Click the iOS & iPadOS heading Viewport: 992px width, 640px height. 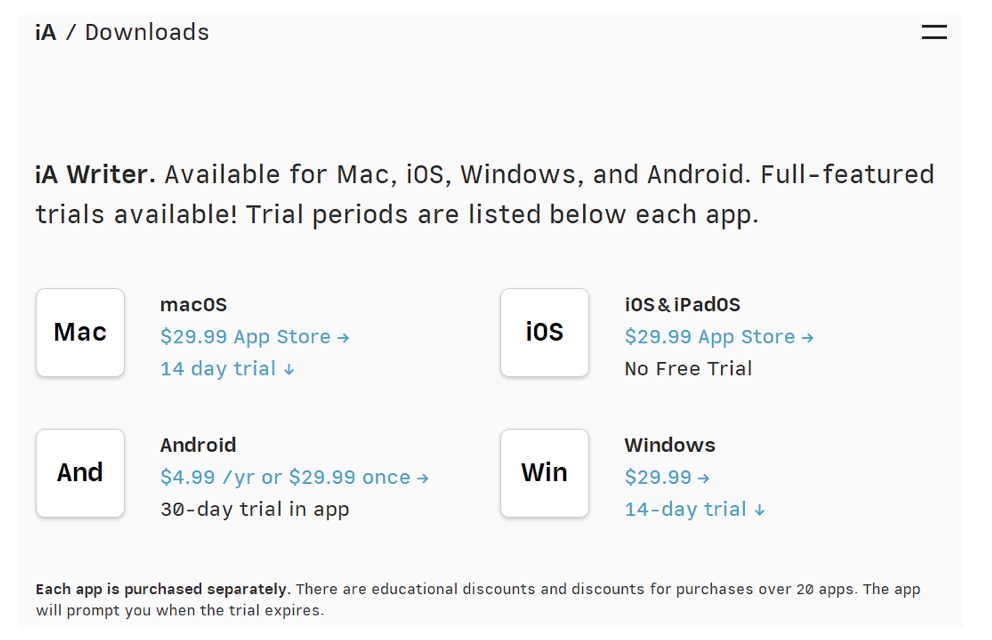tap(682, 305)
